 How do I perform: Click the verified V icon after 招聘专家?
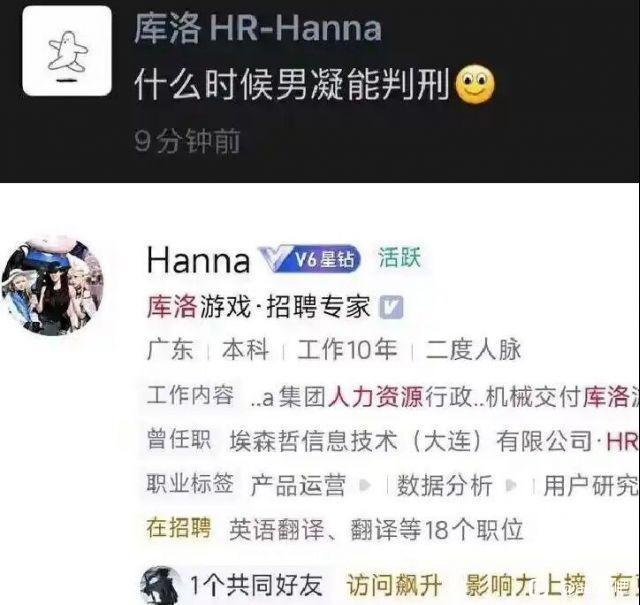[391, 307]
